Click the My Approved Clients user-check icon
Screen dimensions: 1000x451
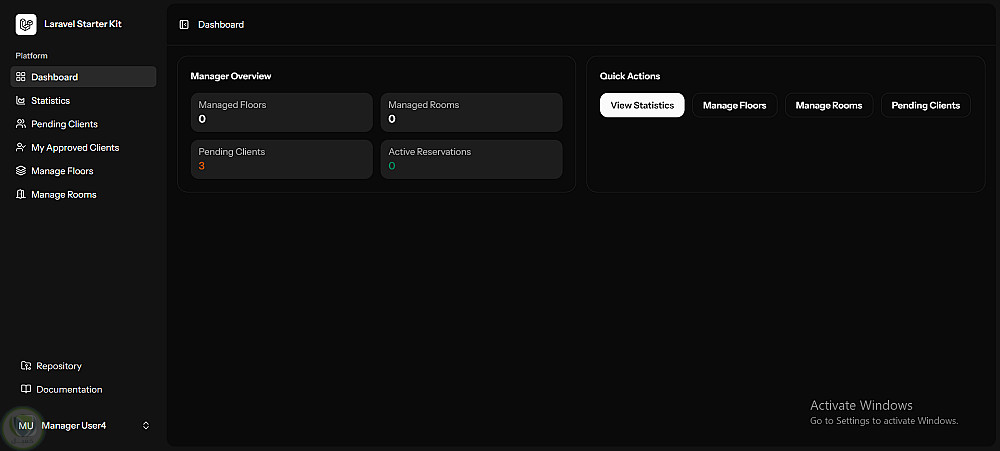[20, 147]
